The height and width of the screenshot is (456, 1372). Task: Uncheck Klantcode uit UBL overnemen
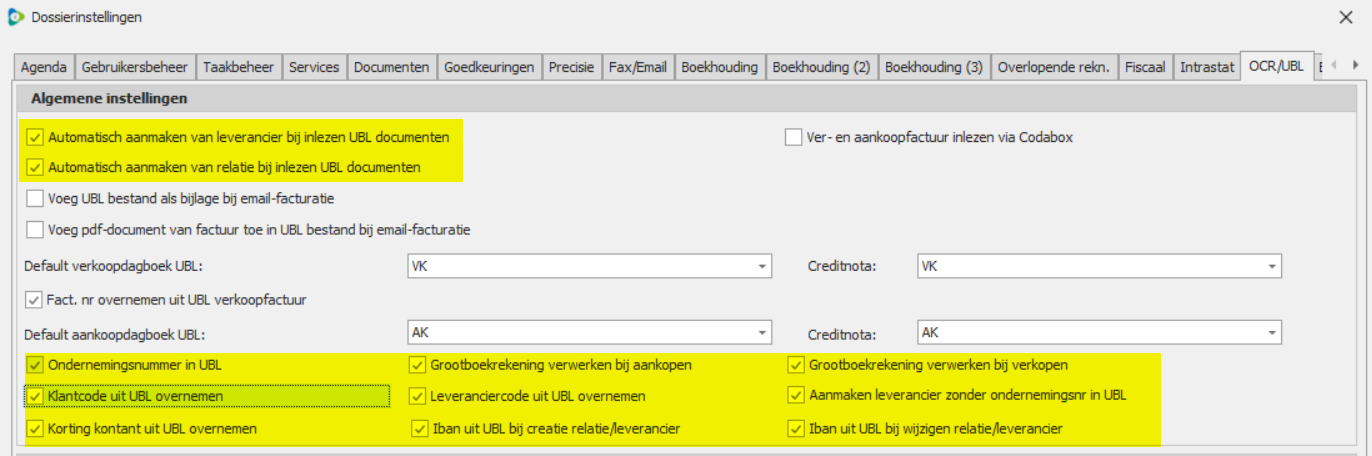36,396
